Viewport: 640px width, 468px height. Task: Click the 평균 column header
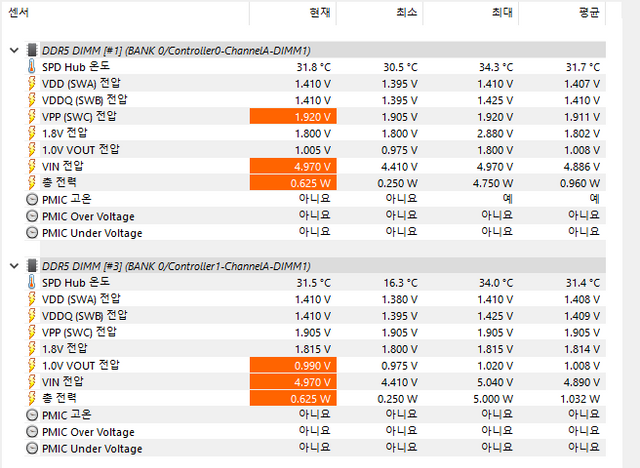coord(588,13)
